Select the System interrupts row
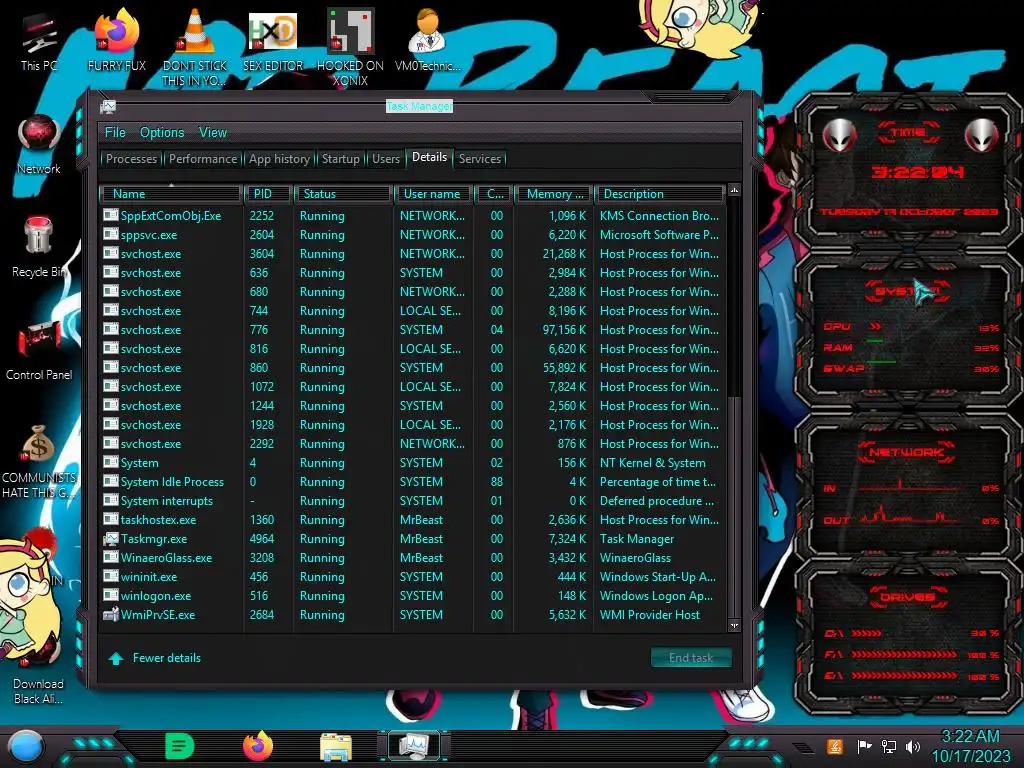The image size is (1024, 768). [413, 501]
